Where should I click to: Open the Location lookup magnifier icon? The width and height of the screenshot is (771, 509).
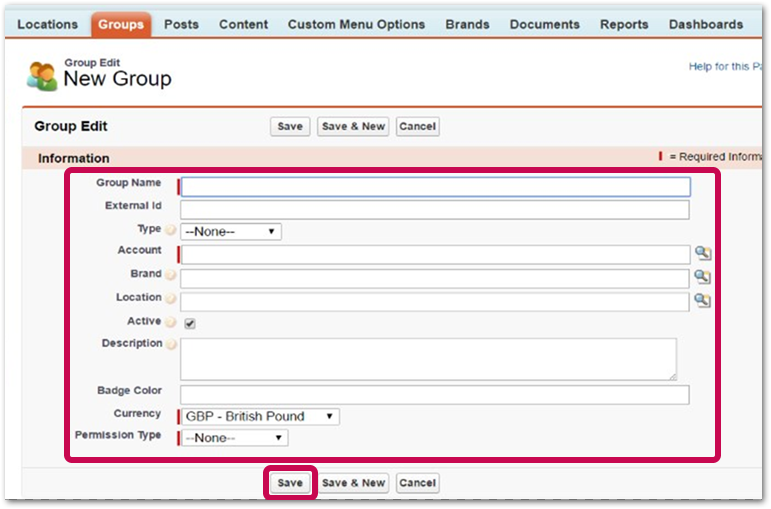pos(703,300)
